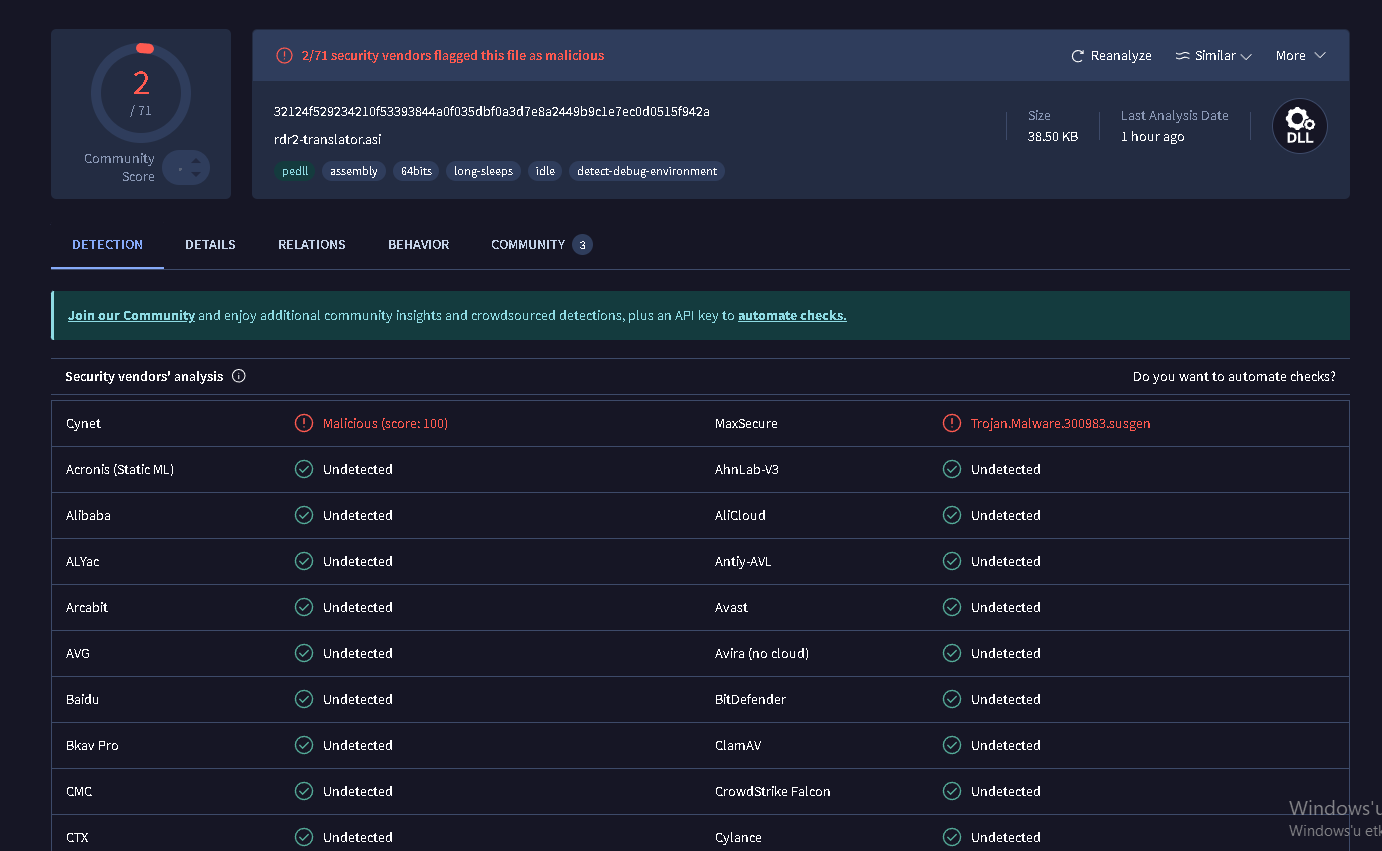The image size is (1382, 851).
Task: Click the info icon beside Security vendors' analysis
Action: coord(239,376)
